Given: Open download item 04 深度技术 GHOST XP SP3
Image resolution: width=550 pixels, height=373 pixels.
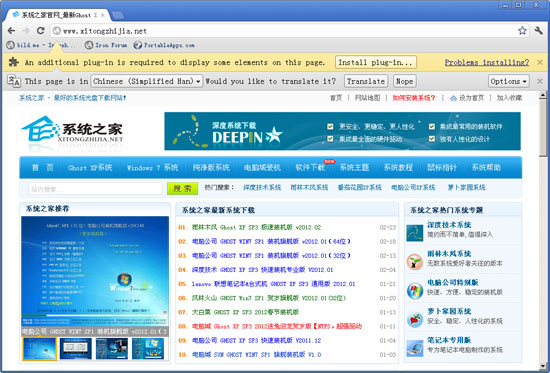Looking at the screenshot, I should [x=262, y=270].
